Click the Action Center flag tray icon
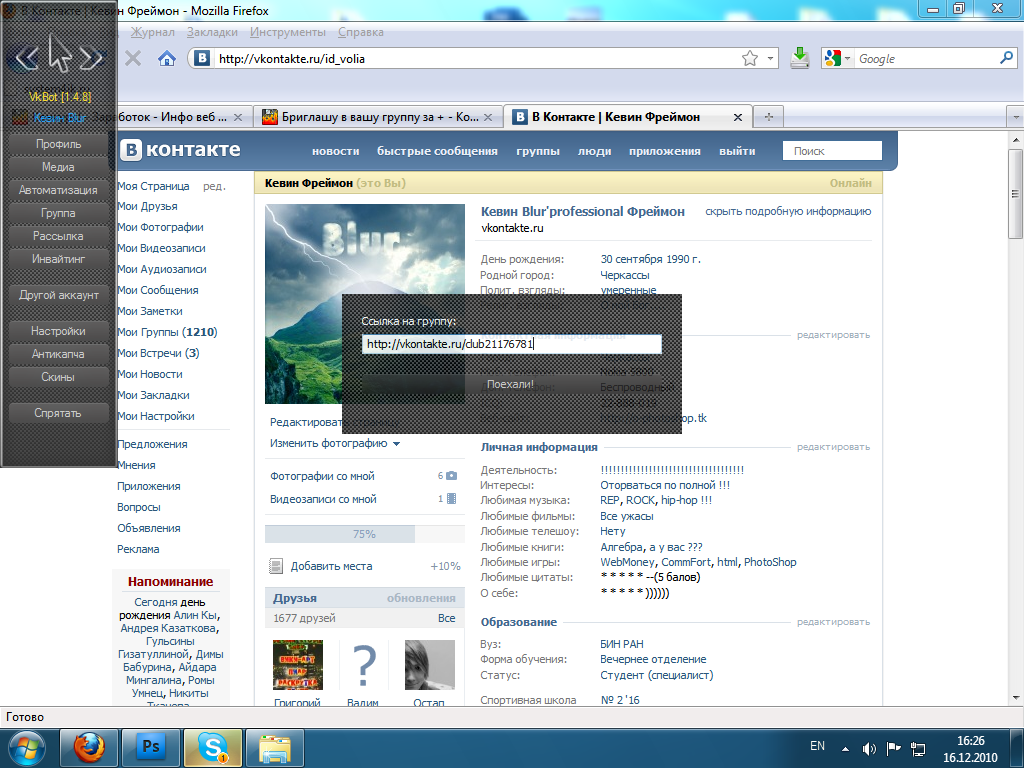Image resolution: width=1024 pixels, height=768 pixels. click(x=893, y=748)
